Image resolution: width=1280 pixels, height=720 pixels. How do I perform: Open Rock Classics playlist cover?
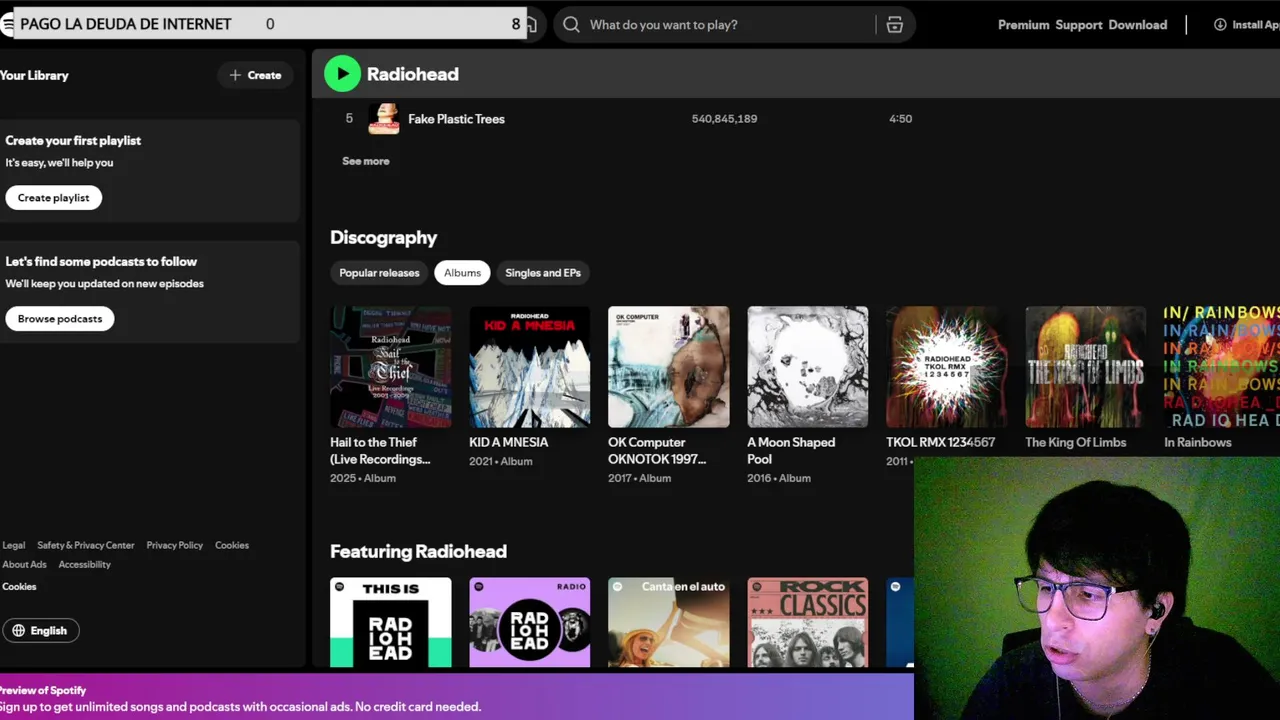point(808,622)
